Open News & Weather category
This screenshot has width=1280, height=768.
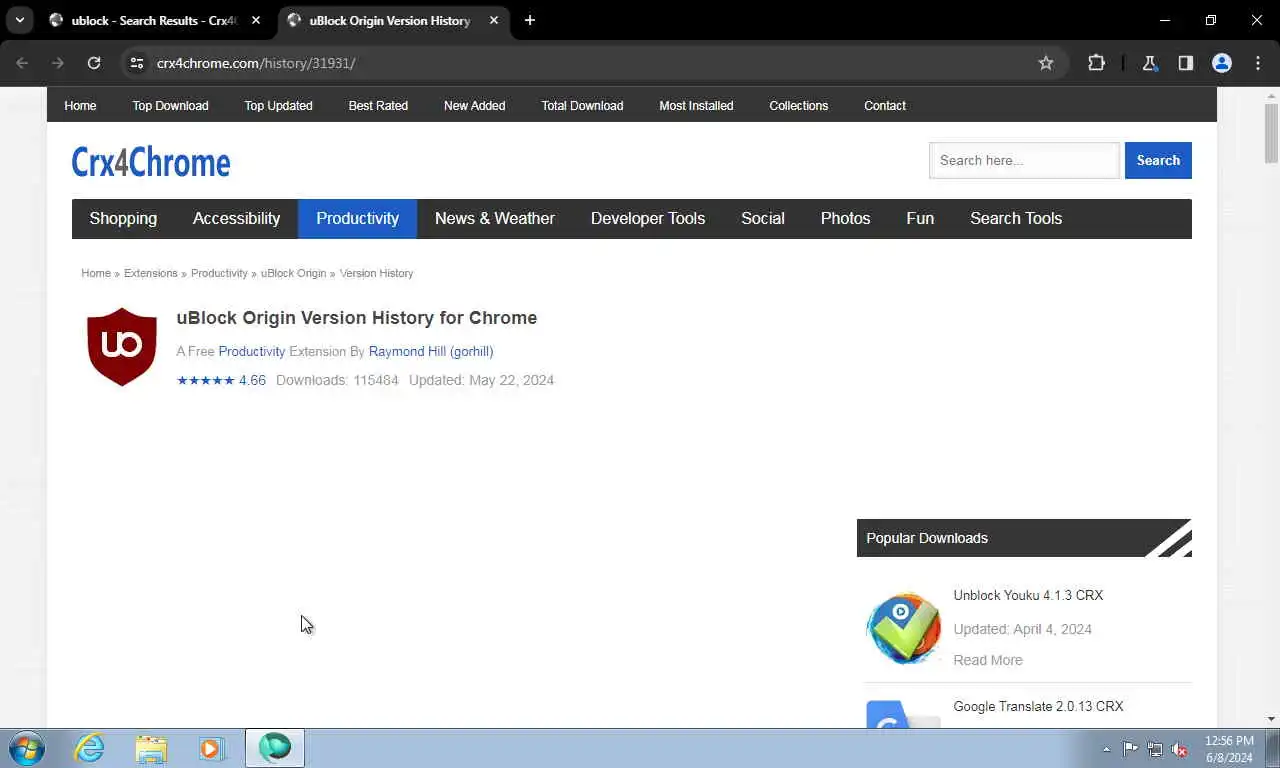pyautogui.click(x=495, y=218)
